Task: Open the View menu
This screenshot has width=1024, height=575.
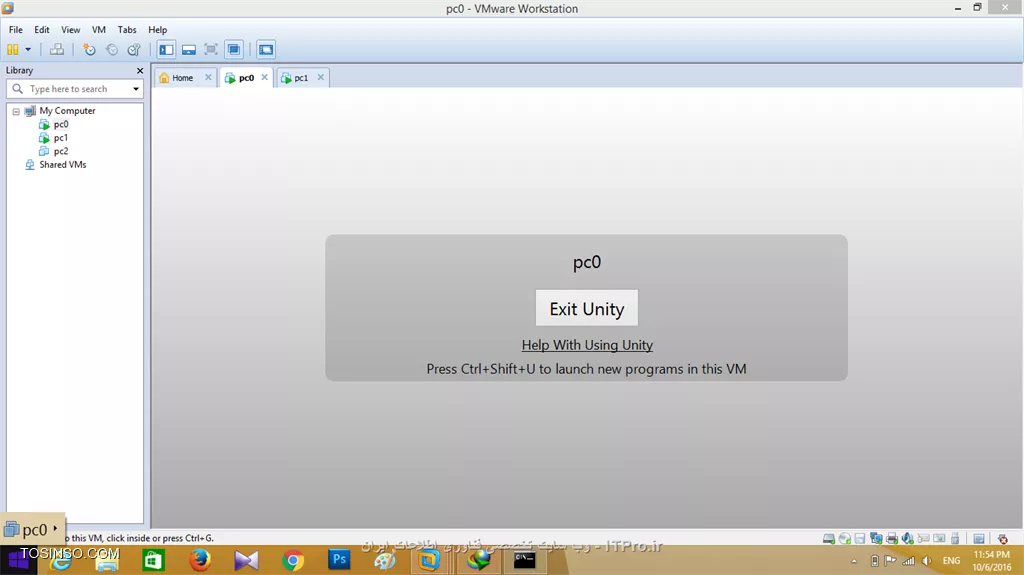Action: coord(71,29)
